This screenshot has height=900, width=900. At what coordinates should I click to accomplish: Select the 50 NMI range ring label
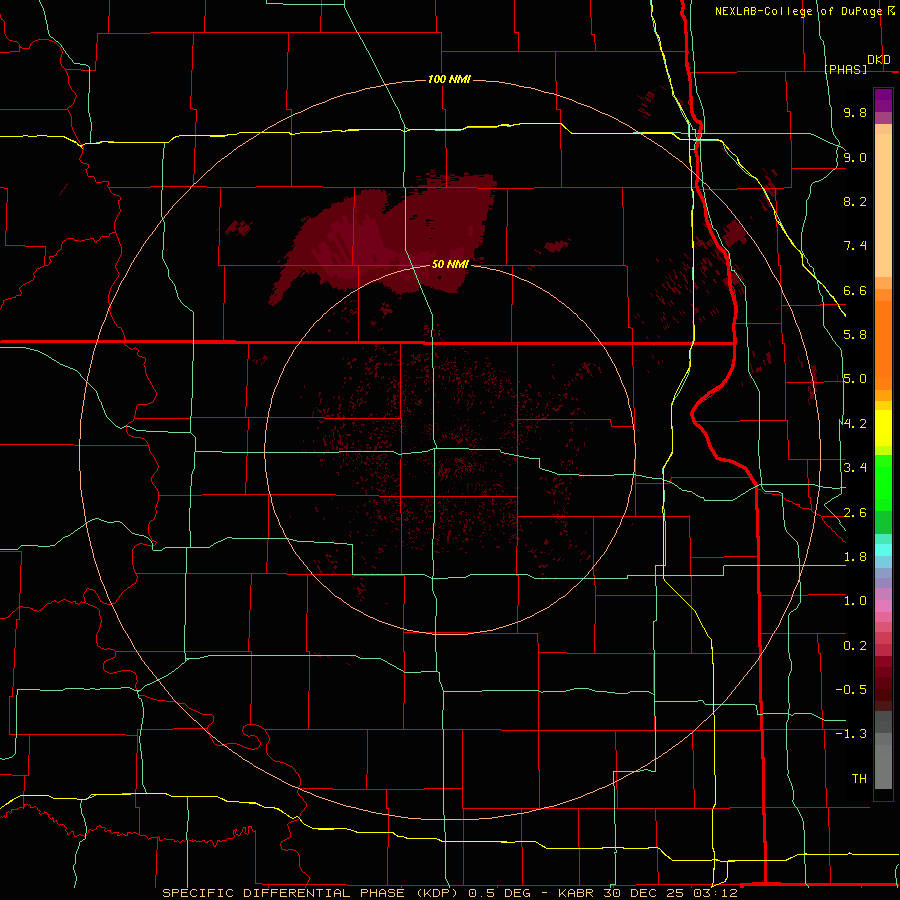pos(451,264)
